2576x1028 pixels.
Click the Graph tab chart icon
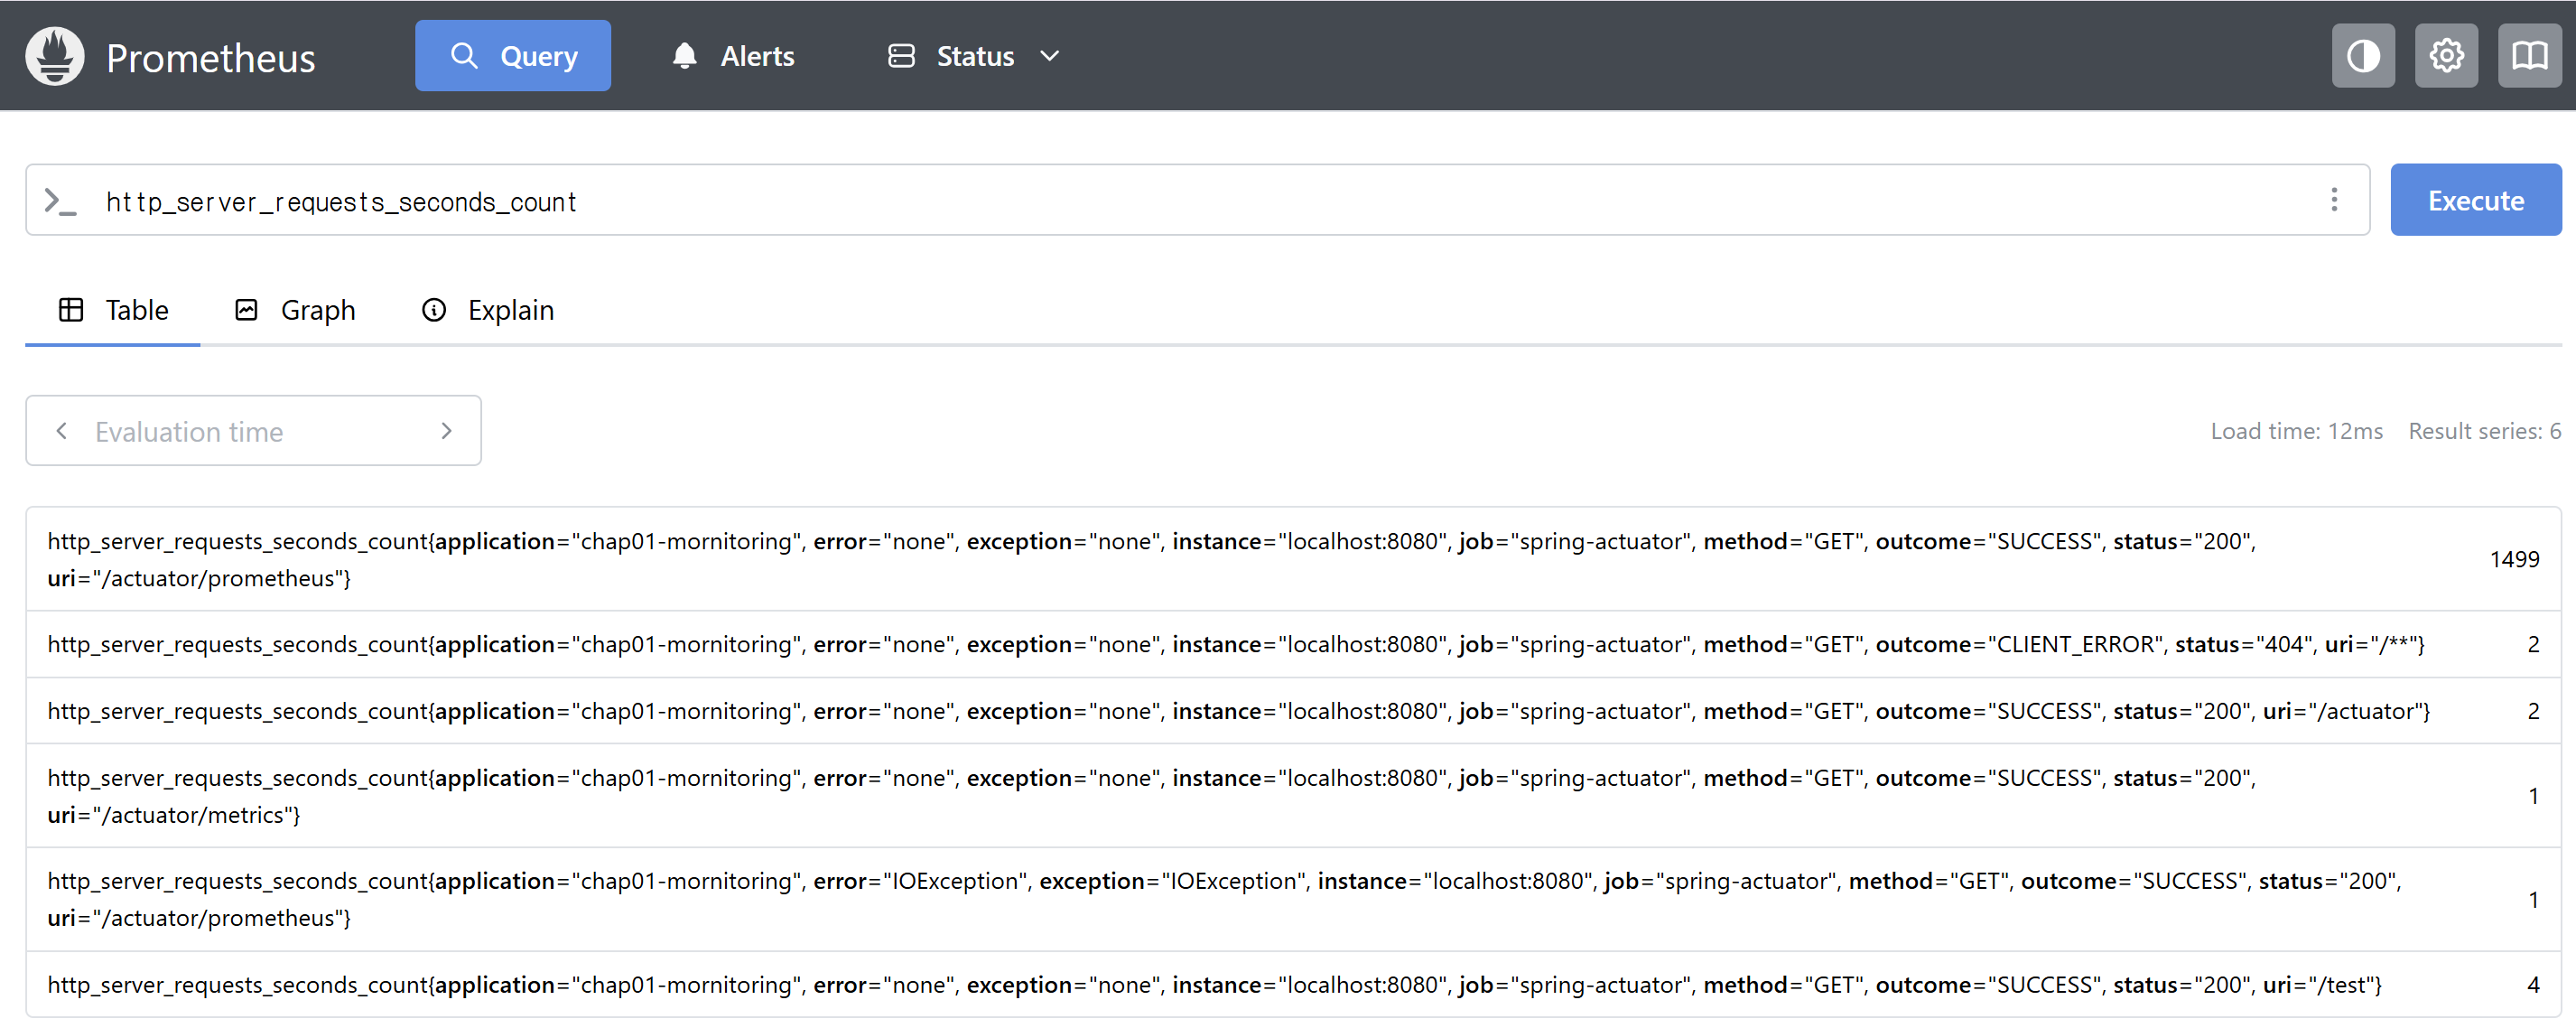pyautogui.click(x=246, y=310)
